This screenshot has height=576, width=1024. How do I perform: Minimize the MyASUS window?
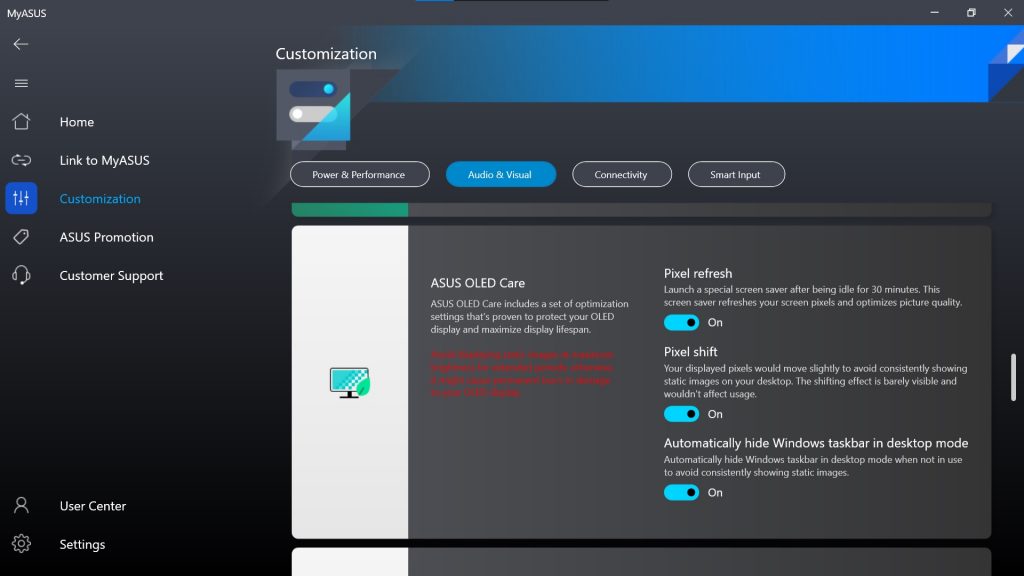(x=935, y=12)
